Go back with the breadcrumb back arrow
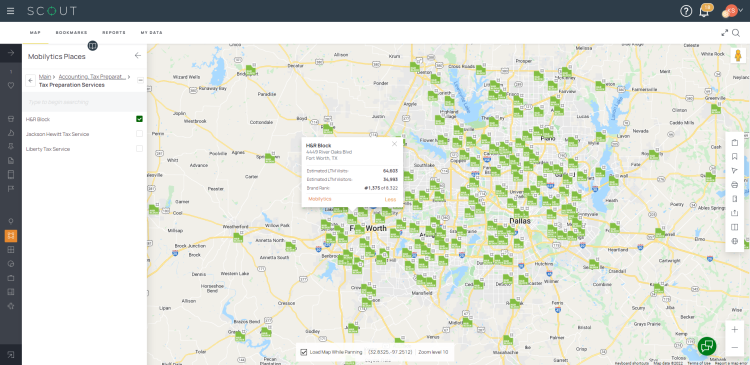Image resolution: width=750 pixels, height=365 pixels. coord(31,80)
